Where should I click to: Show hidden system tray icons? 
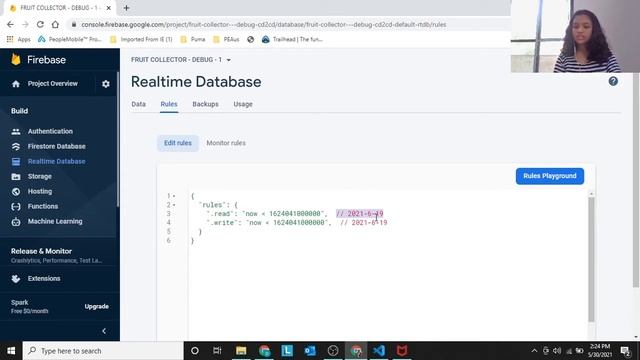point(534,351)
